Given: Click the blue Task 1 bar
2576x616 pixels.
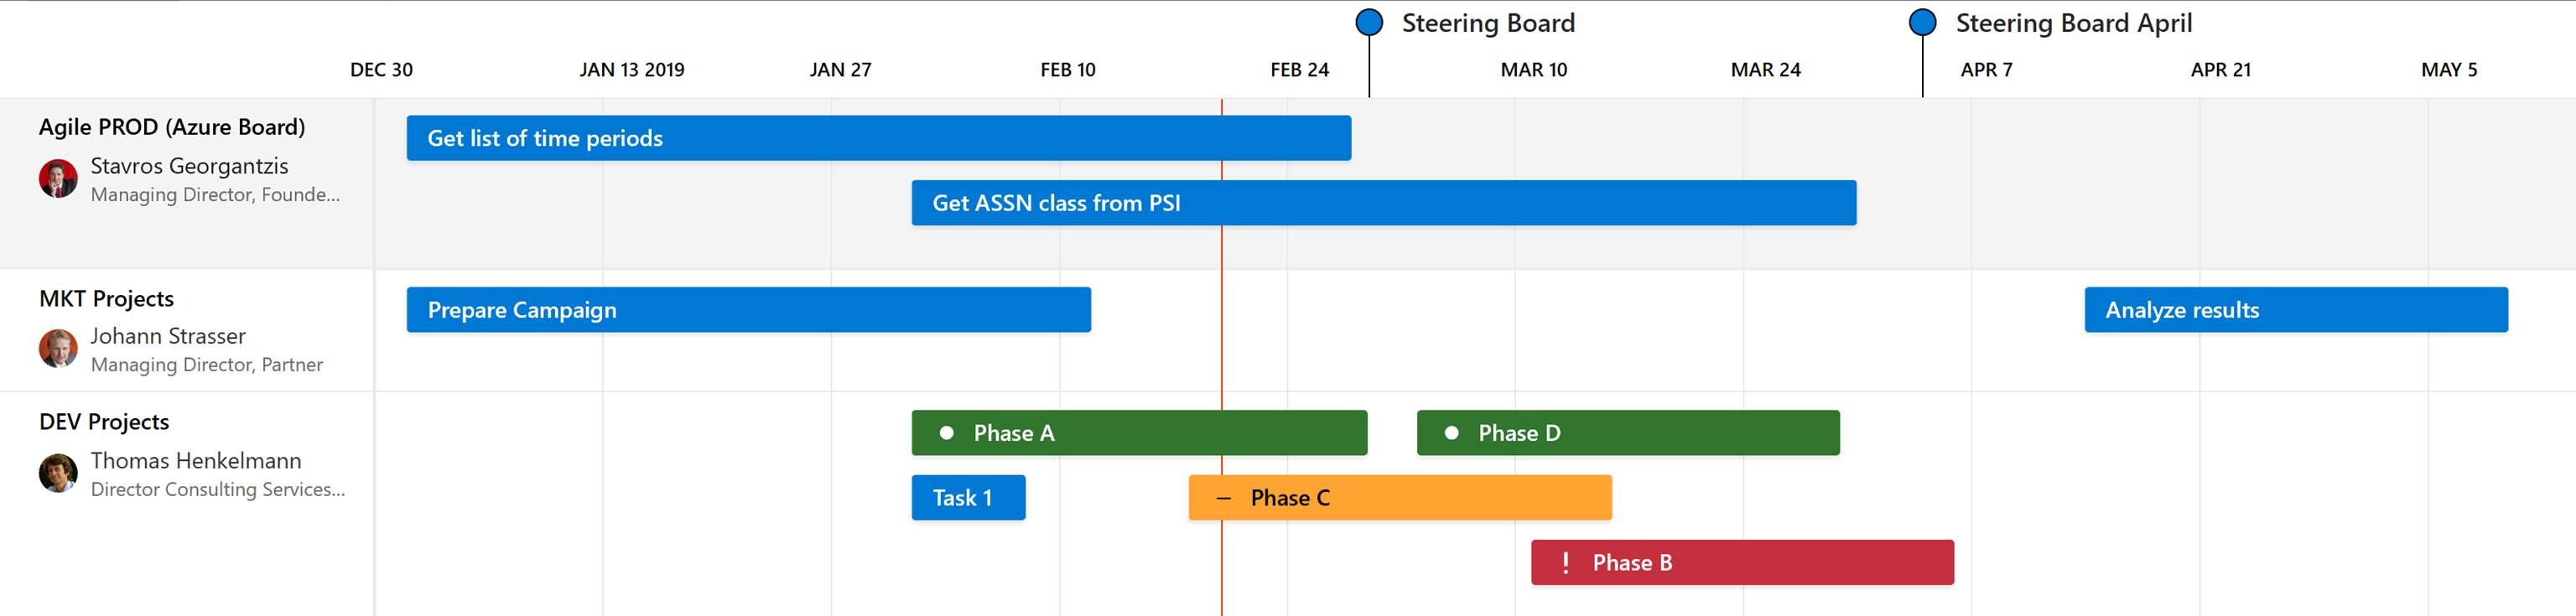Looking at the screenshot, I should [x=968, y=498].
